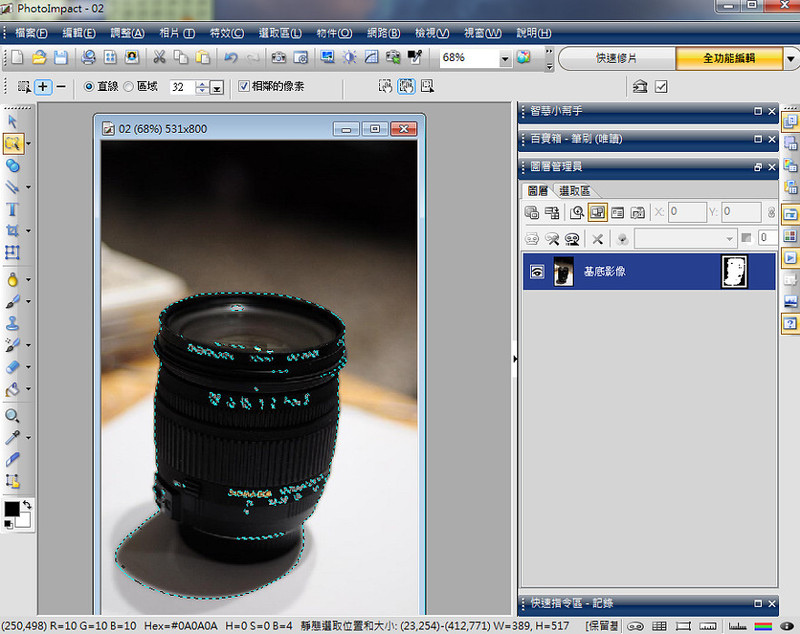Select the Transform tool
800x634 pixels.
click(x=13, y=252)
